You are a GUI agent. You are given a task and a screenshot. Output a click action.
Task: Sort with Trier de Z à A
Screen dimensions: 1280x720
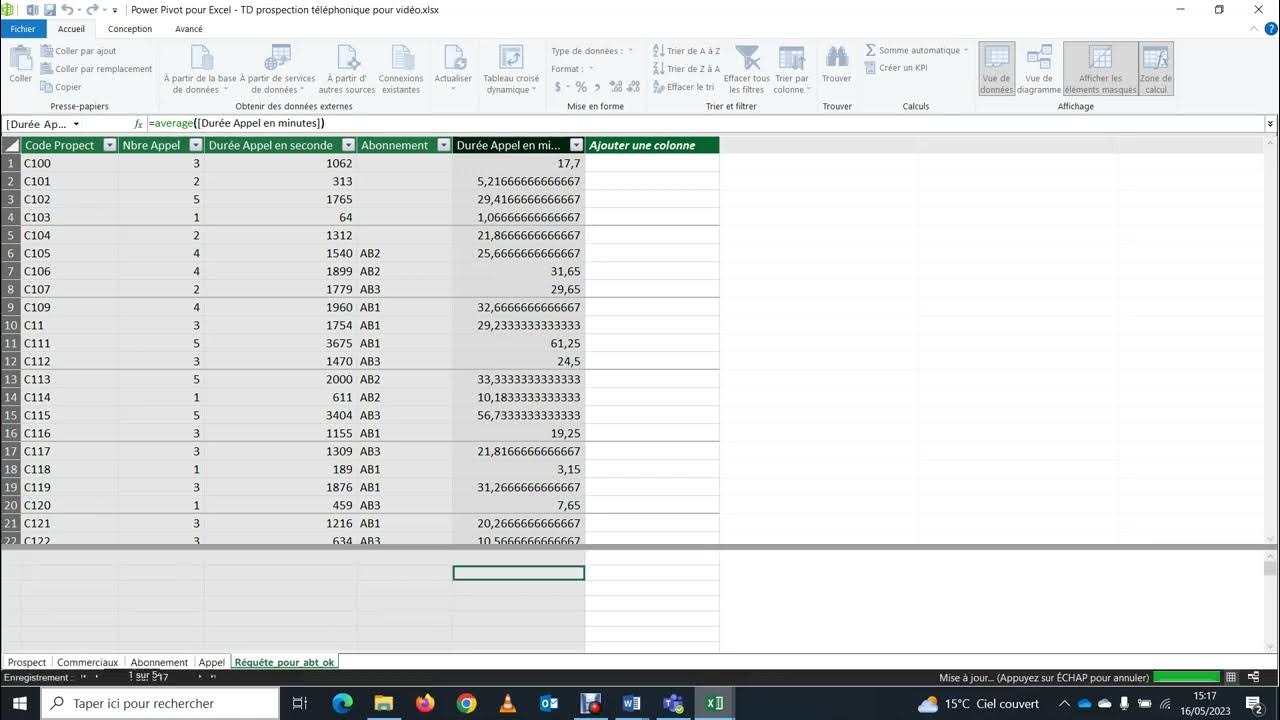pyautogui.click(x=686, y=69)
